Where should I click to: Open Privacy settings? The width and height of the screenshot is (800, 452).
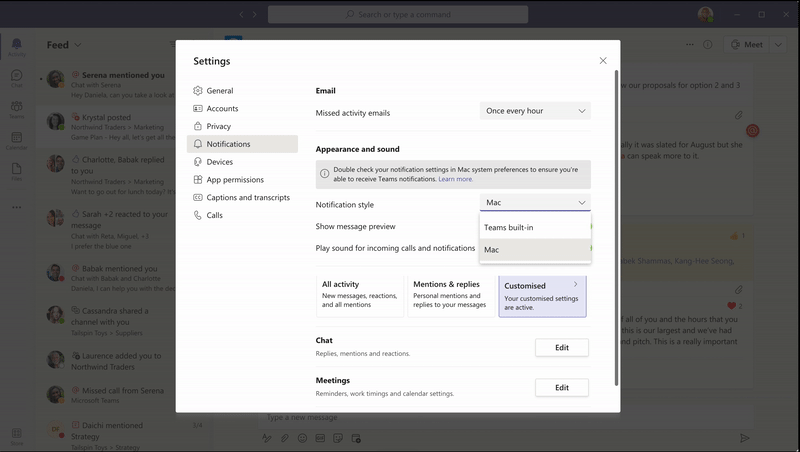[x=242, y=127]
